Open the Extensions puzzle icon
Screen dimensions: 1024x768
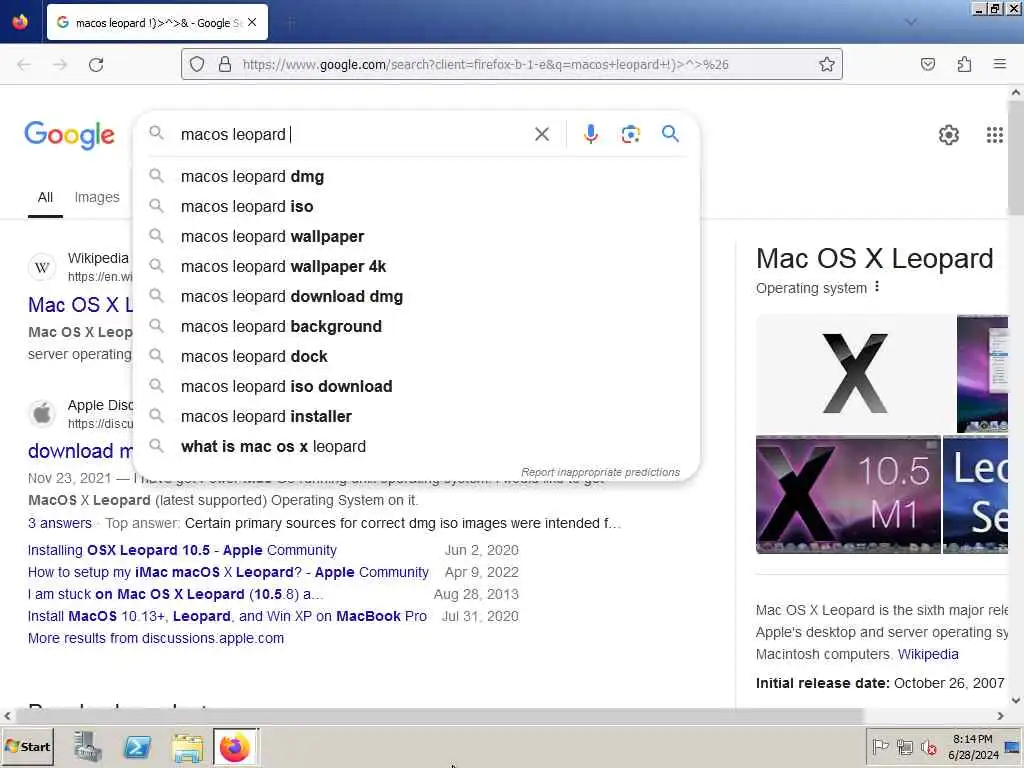964,64
